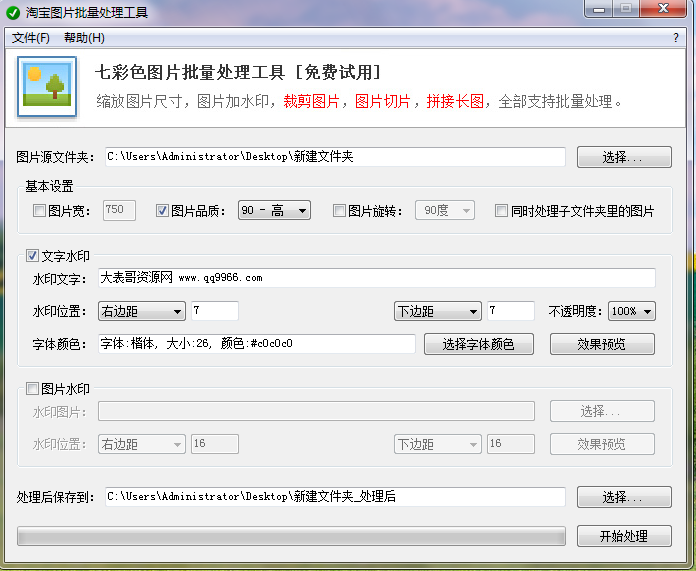This screenshot has height=571, width=696.
Task: Click the question mark help icon
Action: pos(676,38)
